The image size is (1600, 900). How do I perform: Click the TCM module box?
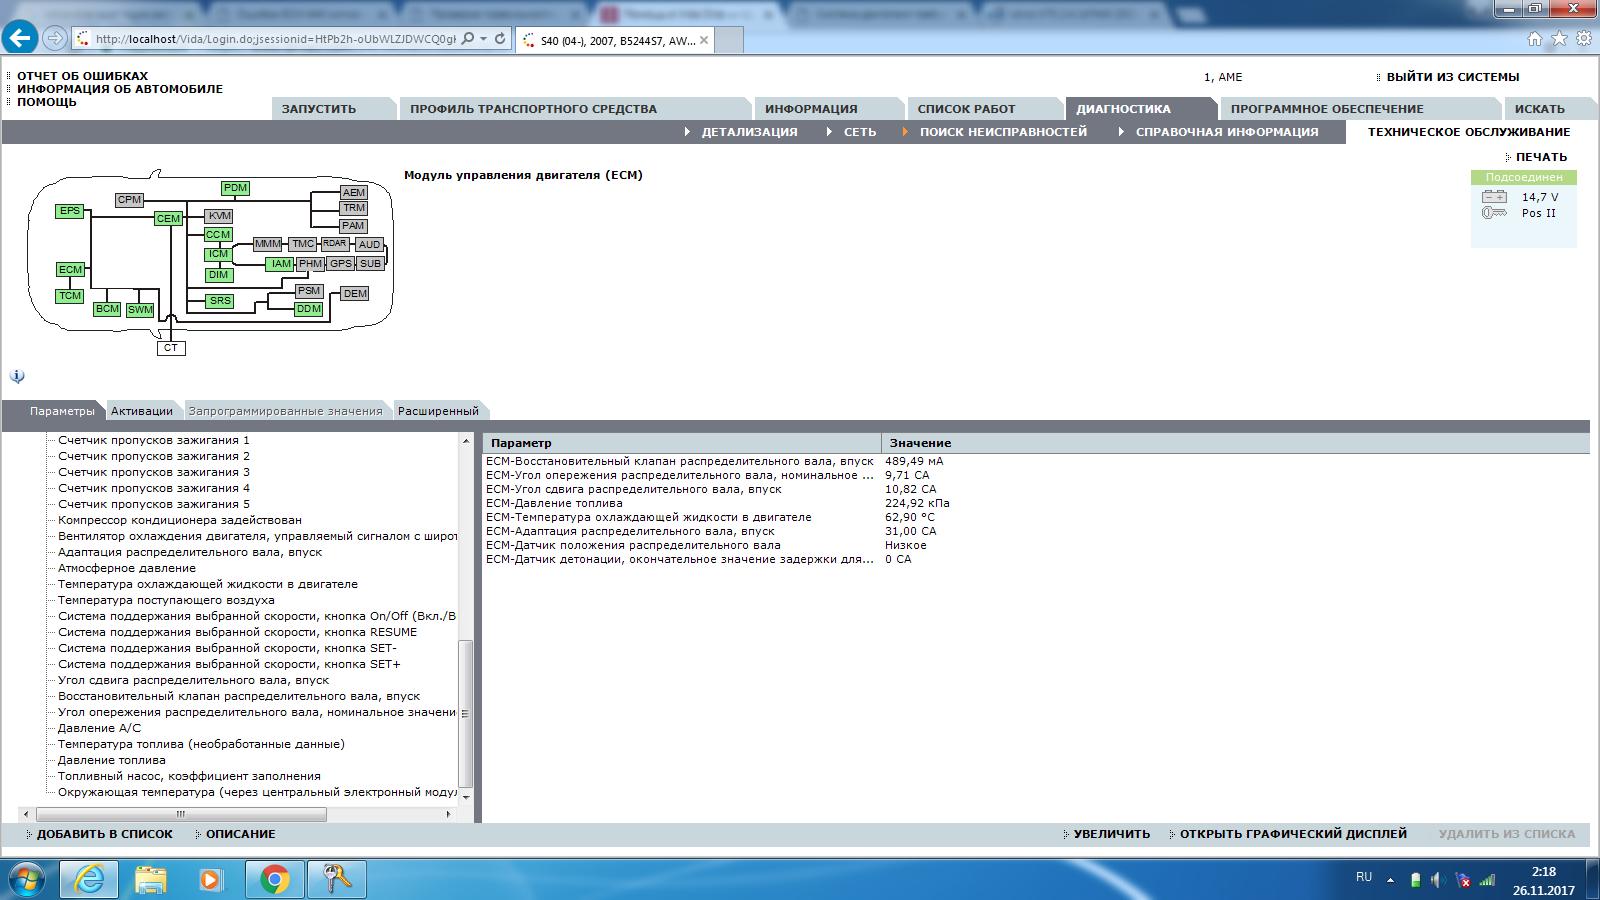coord(70,296)
